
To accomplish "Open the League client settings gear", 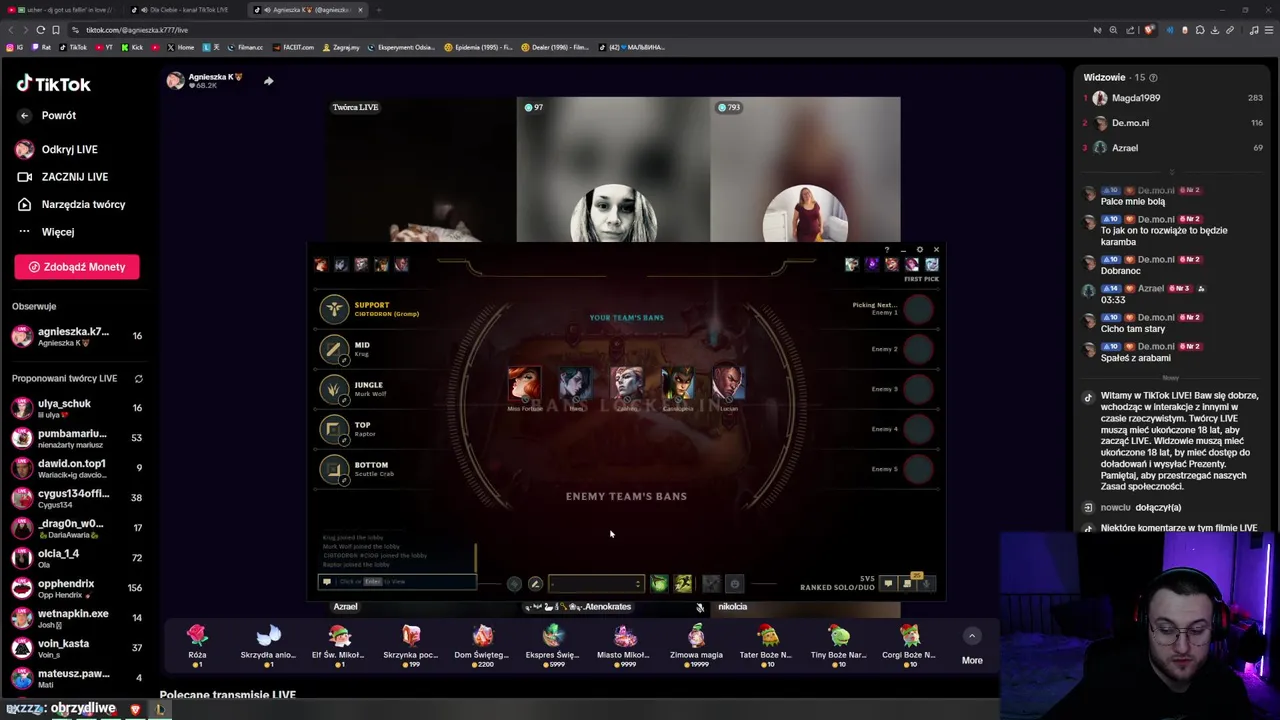I will point(920,250).
